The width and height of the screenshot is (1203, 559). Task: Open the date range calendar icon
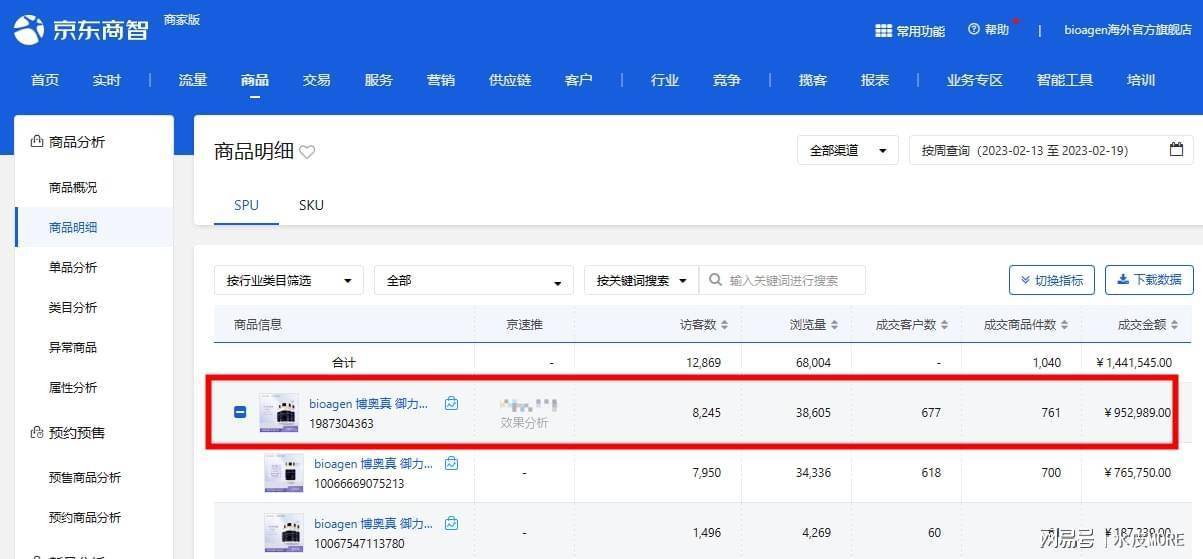(x=1176, y=150)
